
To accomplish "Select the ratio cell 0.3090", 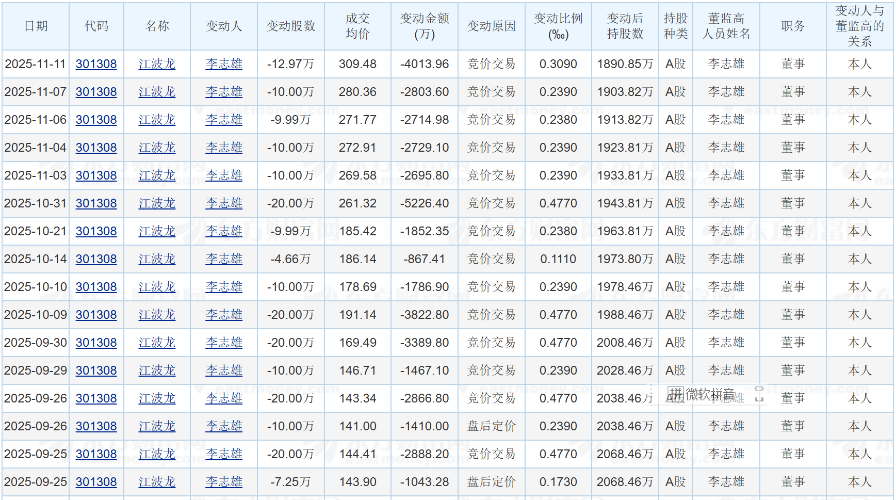I will pos(558,64).
